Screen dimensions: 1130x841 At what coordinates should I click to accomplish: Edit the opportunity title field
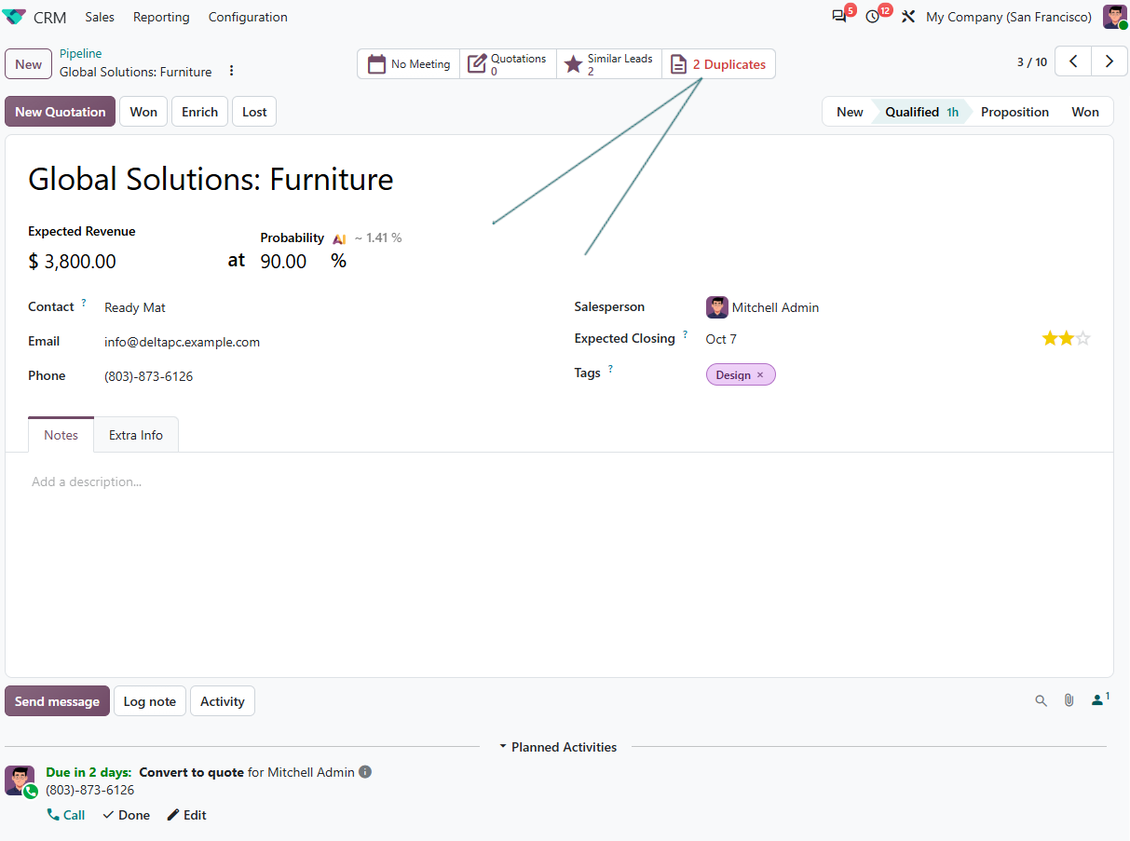click(x=210, y=179)
